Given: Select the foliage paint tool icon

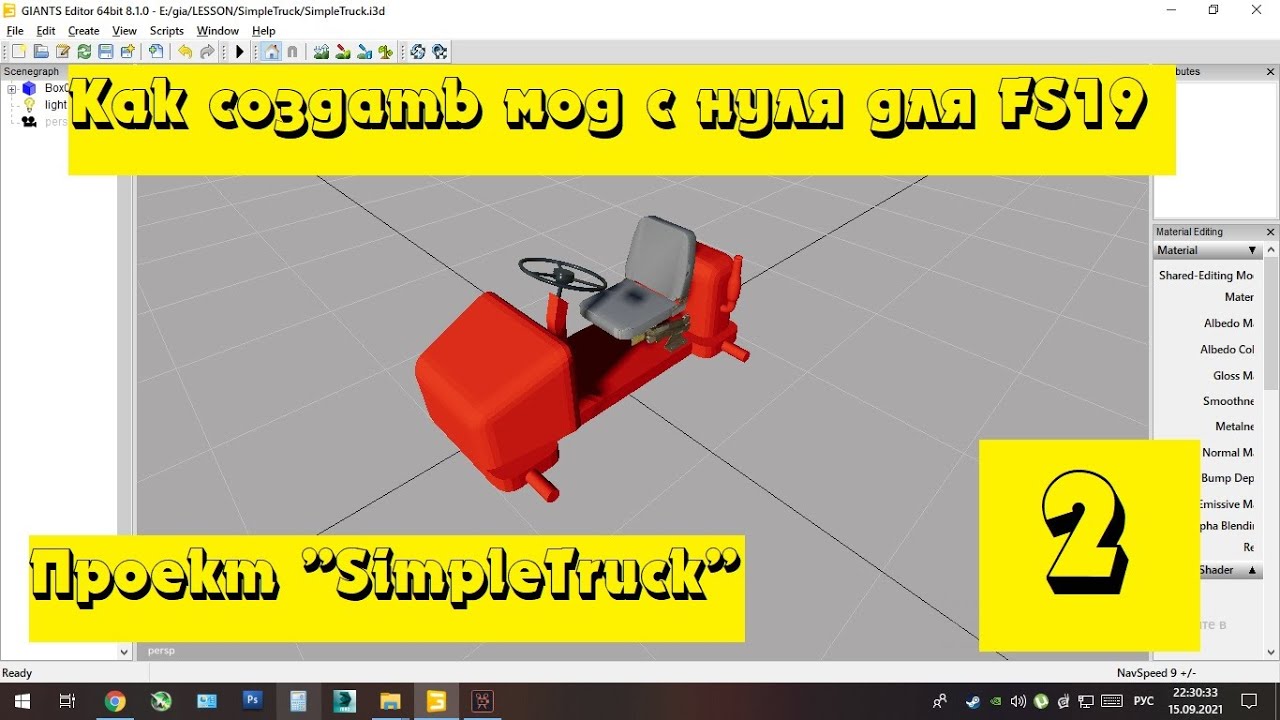Looking at the screenshot, I should click(x=386, y=52).
